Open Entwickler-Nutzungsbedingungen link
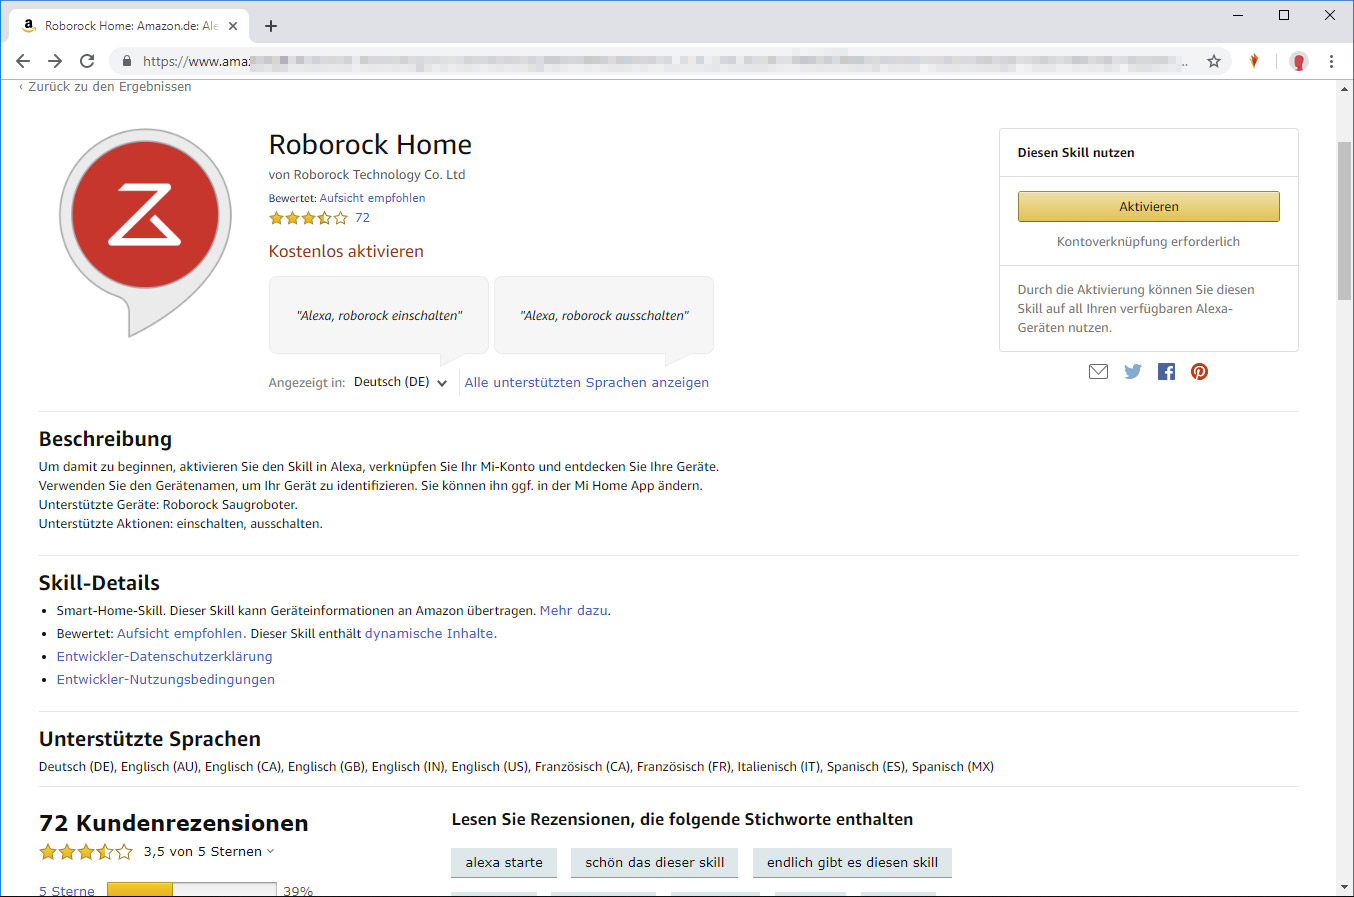 (x=165, y=679)
